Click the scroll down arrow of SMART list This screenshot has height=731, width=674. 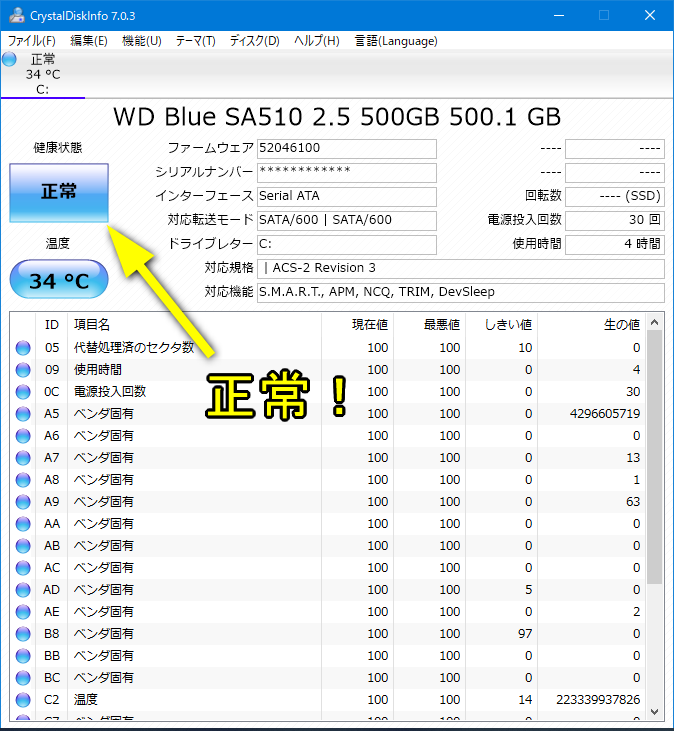[654, 711]
